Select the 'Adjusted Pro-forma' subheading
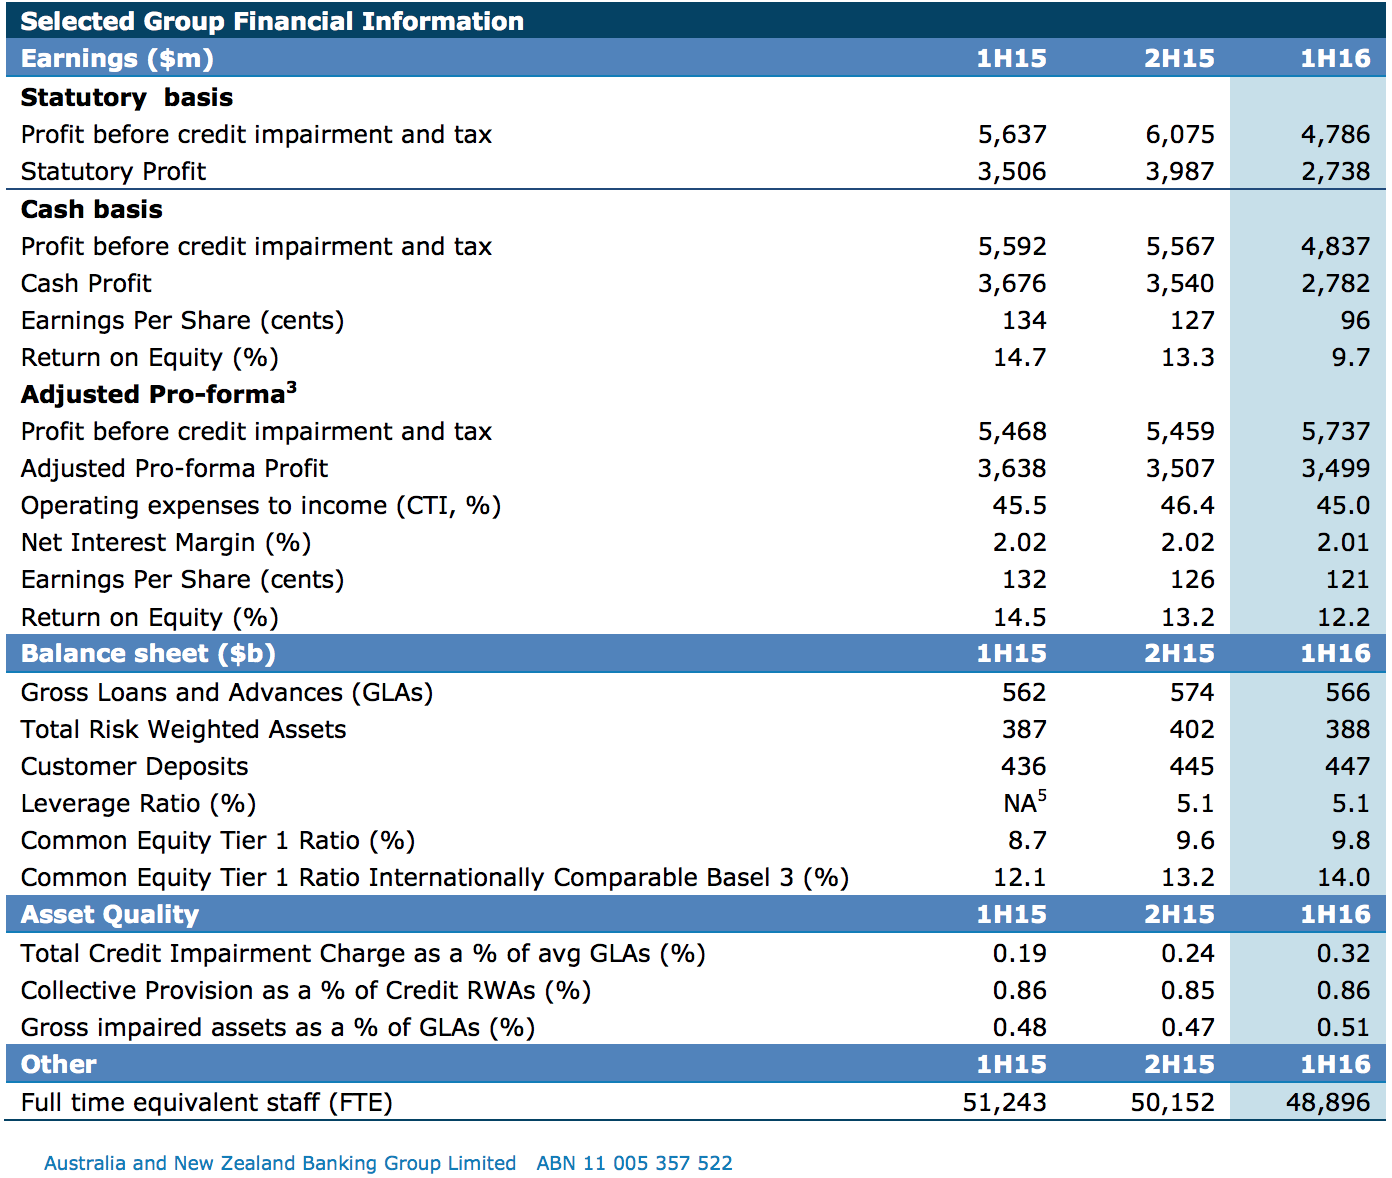 click(158, 394)
